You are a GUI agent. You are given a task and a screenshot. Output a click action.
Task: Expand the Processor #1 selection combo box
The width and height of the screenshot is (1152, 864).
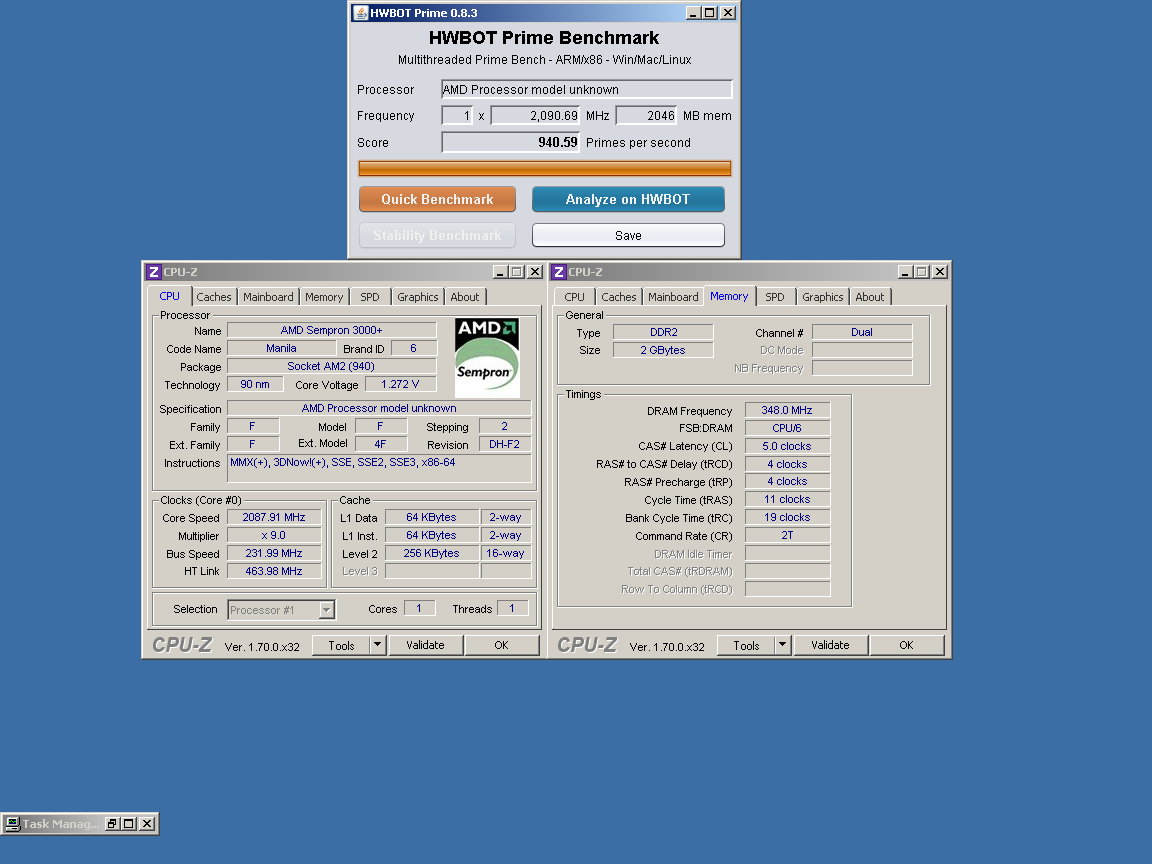pos(326,610)
